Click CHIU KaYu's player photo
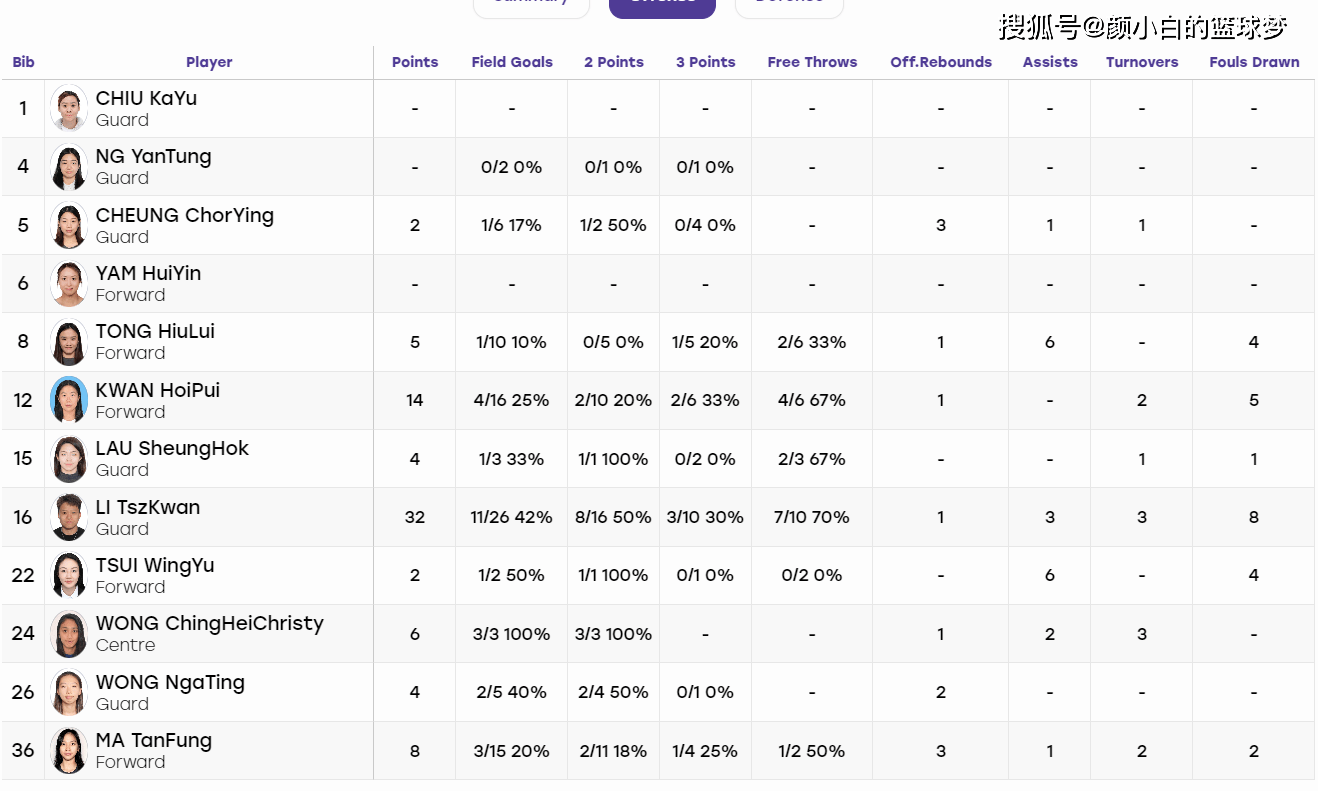 [x=69, y=109]
